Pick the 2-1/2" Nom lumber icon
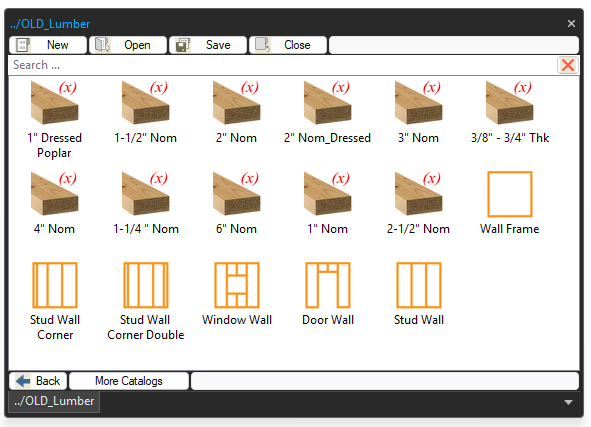Image resolution: width=591 pixels, height=427 pixels. (x=418, y=193)
